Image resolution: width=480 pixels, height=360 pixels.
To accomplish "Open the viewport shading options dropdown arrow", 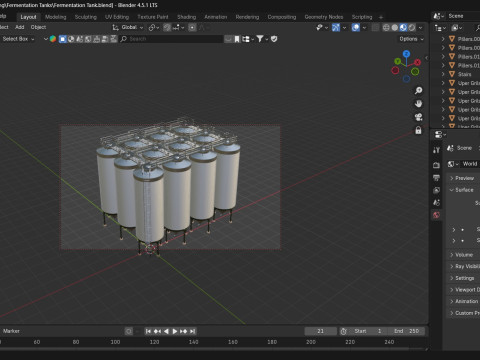I will [x=420, y=28].
